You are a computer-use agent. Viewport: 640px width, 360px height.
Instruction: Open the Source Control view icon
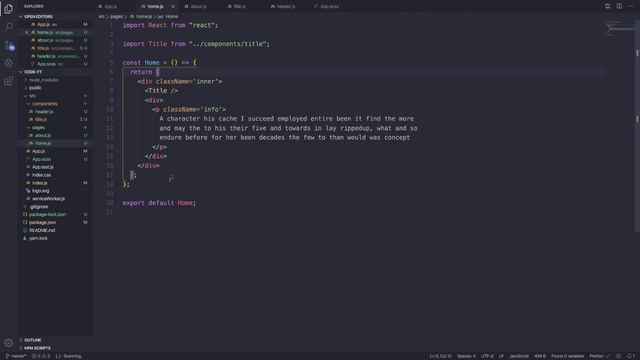click(9, 45)
